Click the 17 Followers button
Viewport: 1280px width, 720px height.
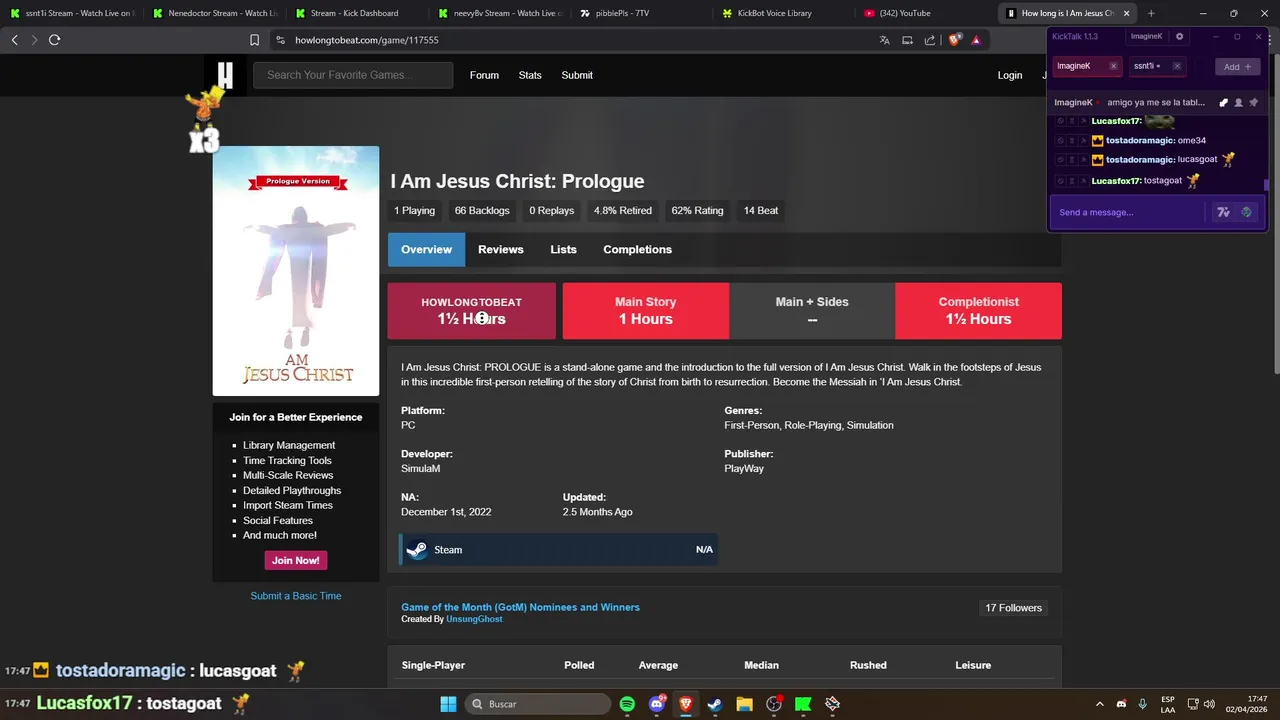tap(1013, 608)
